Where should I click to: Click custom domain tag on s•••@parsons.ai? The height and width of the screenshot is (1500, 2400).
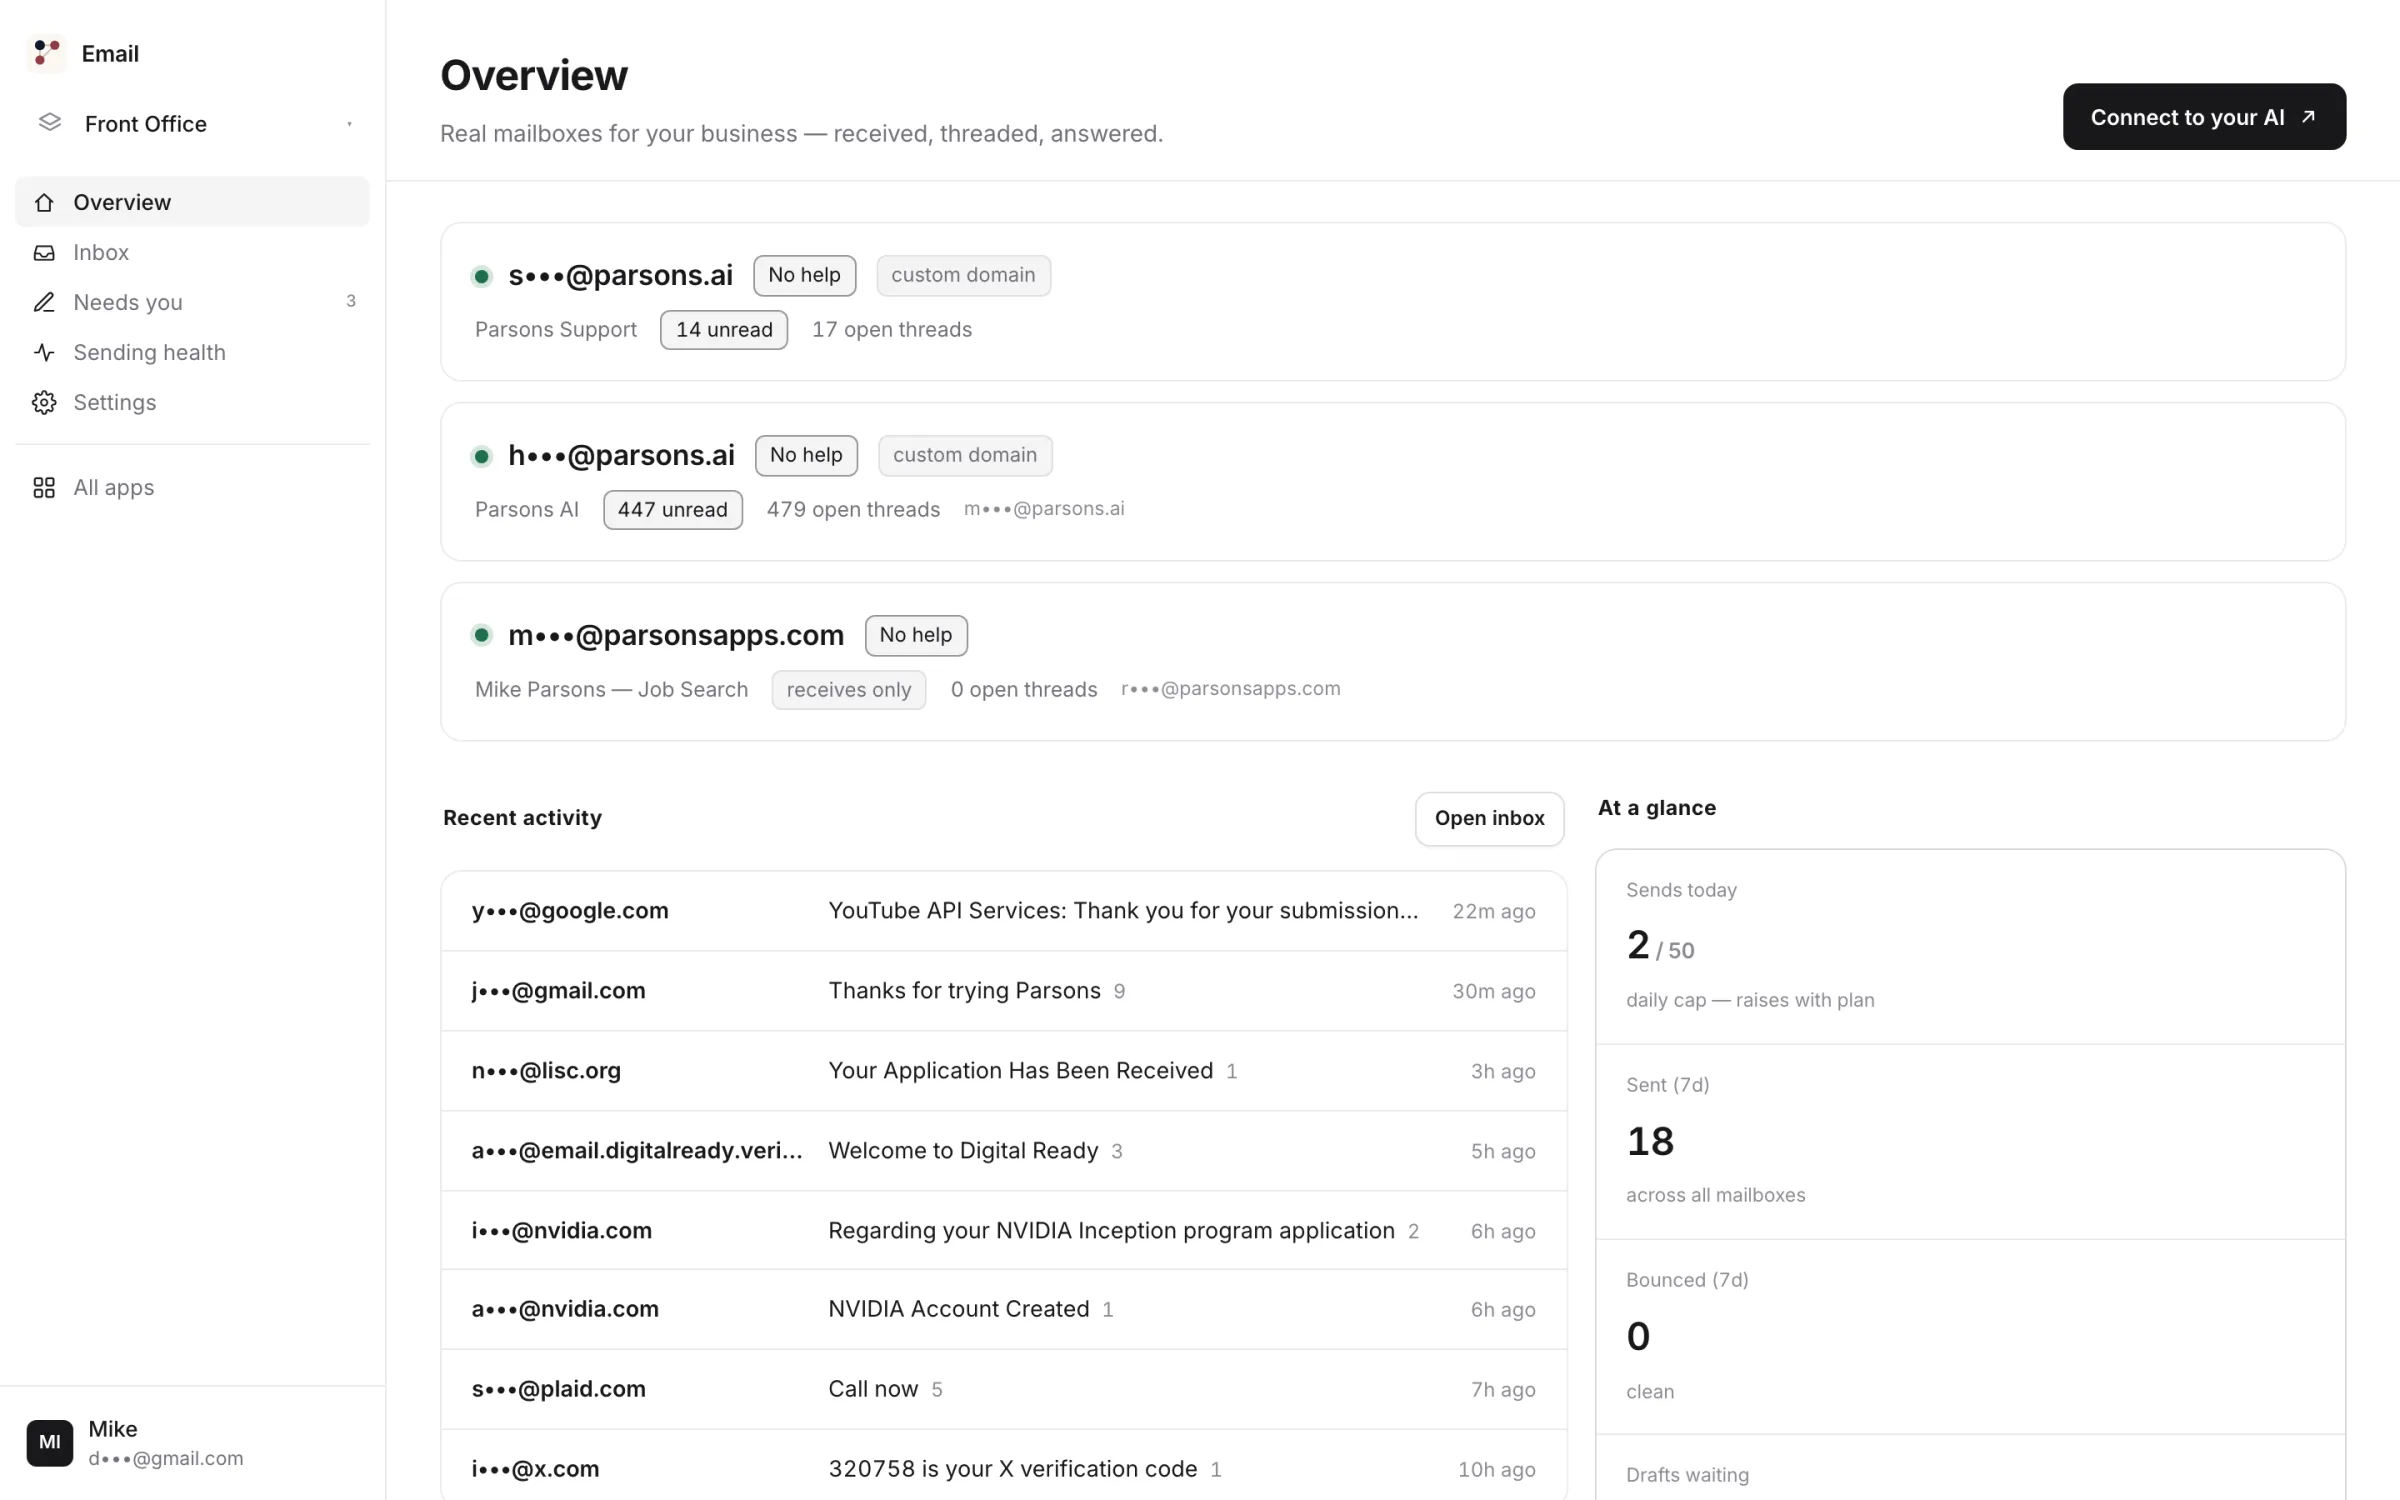pyautogui.click(x=963, y=275)
